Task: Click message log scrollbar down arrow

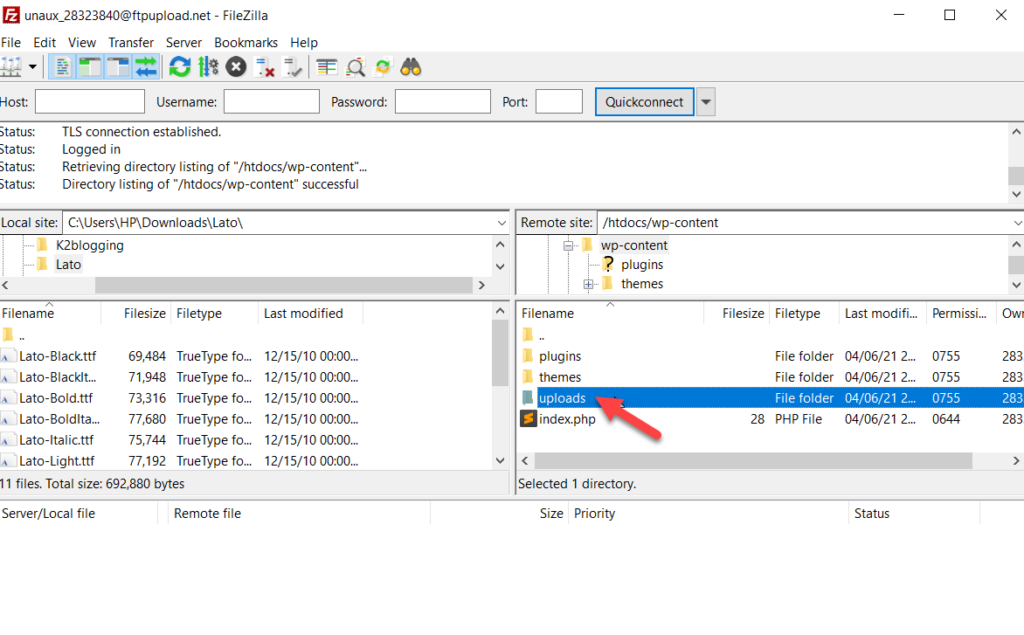Action: point(1016,194)
